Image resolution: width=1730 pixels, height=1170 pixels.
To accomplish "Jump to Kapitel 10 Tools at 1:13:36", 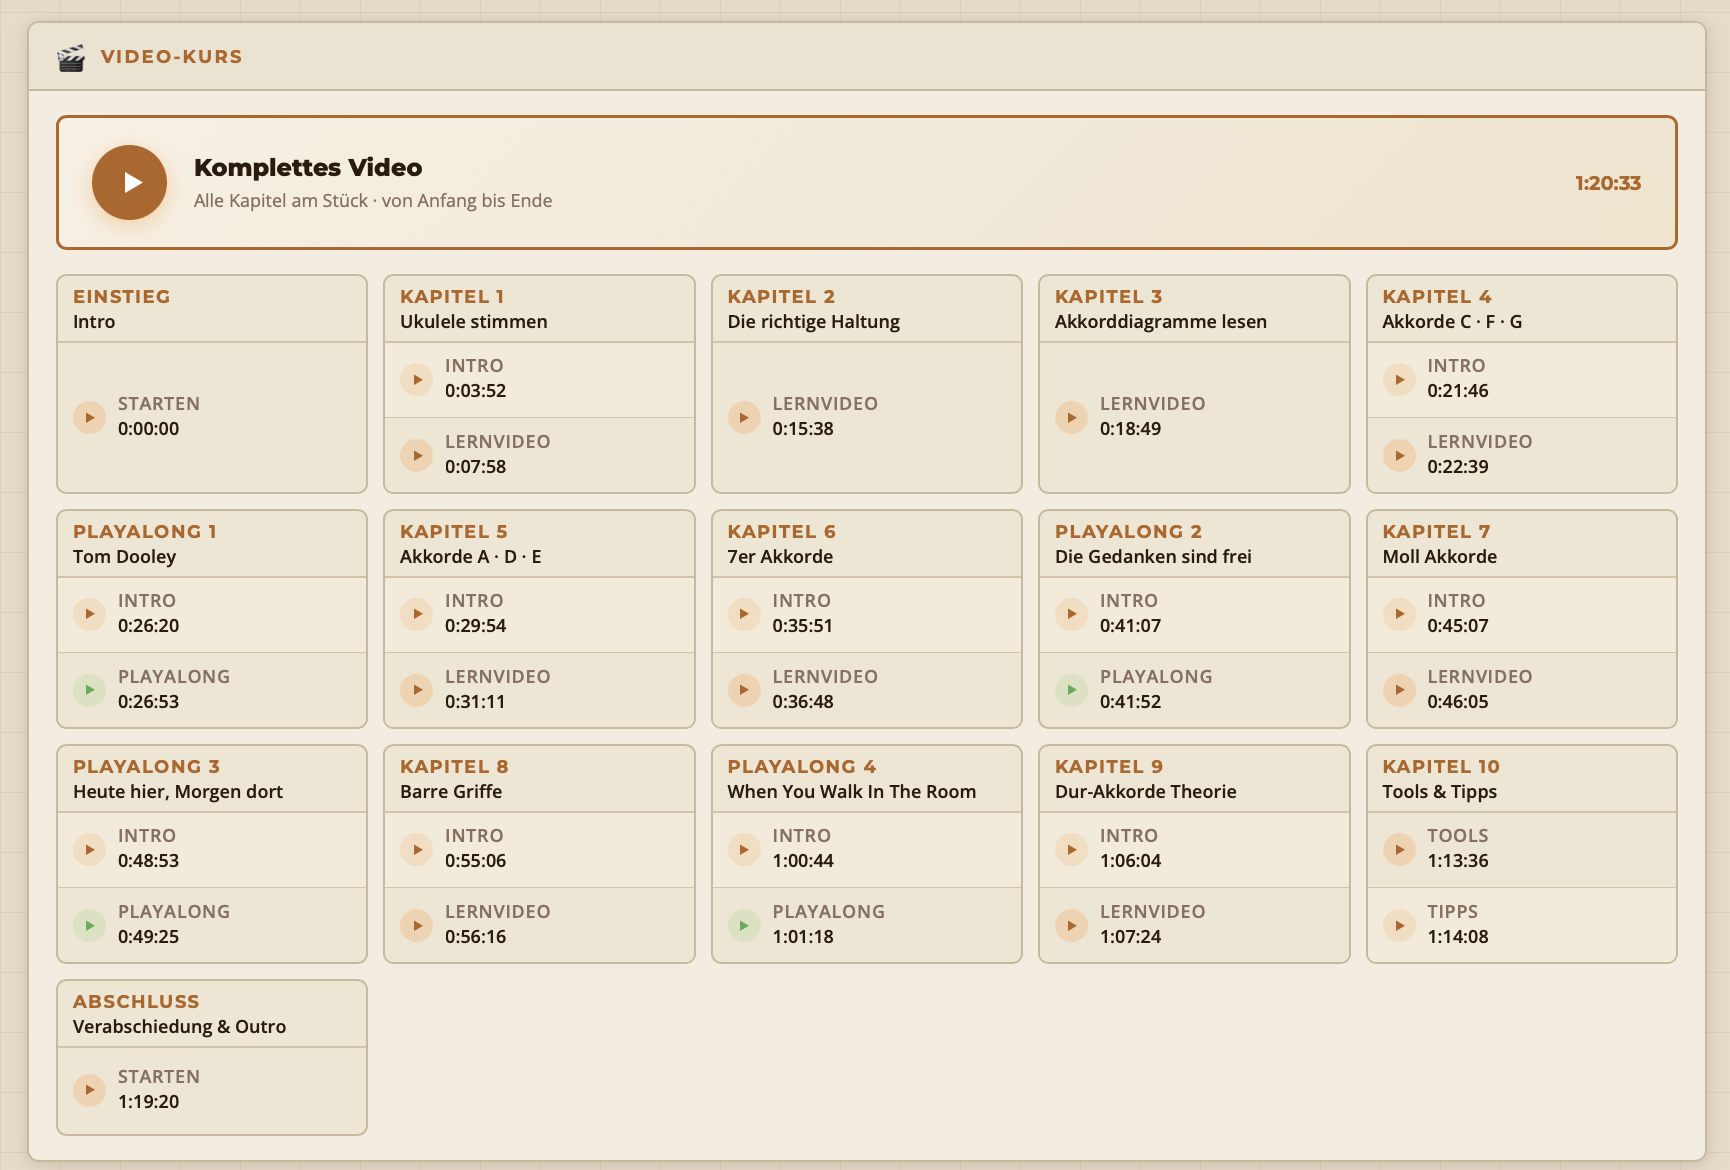I will coord(1399,849).
